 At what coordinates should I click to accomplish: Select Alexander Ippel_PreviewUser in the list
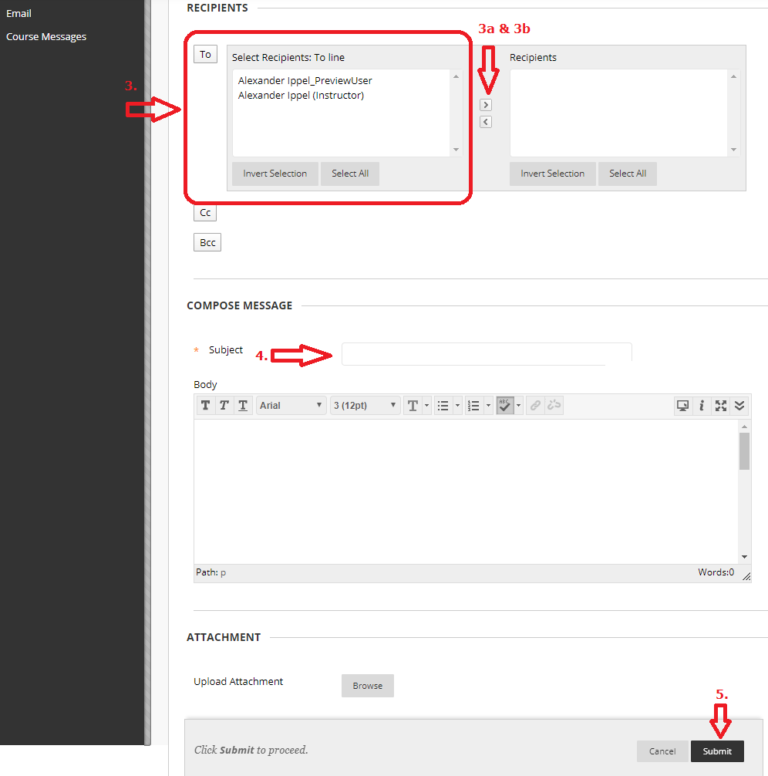305,81
